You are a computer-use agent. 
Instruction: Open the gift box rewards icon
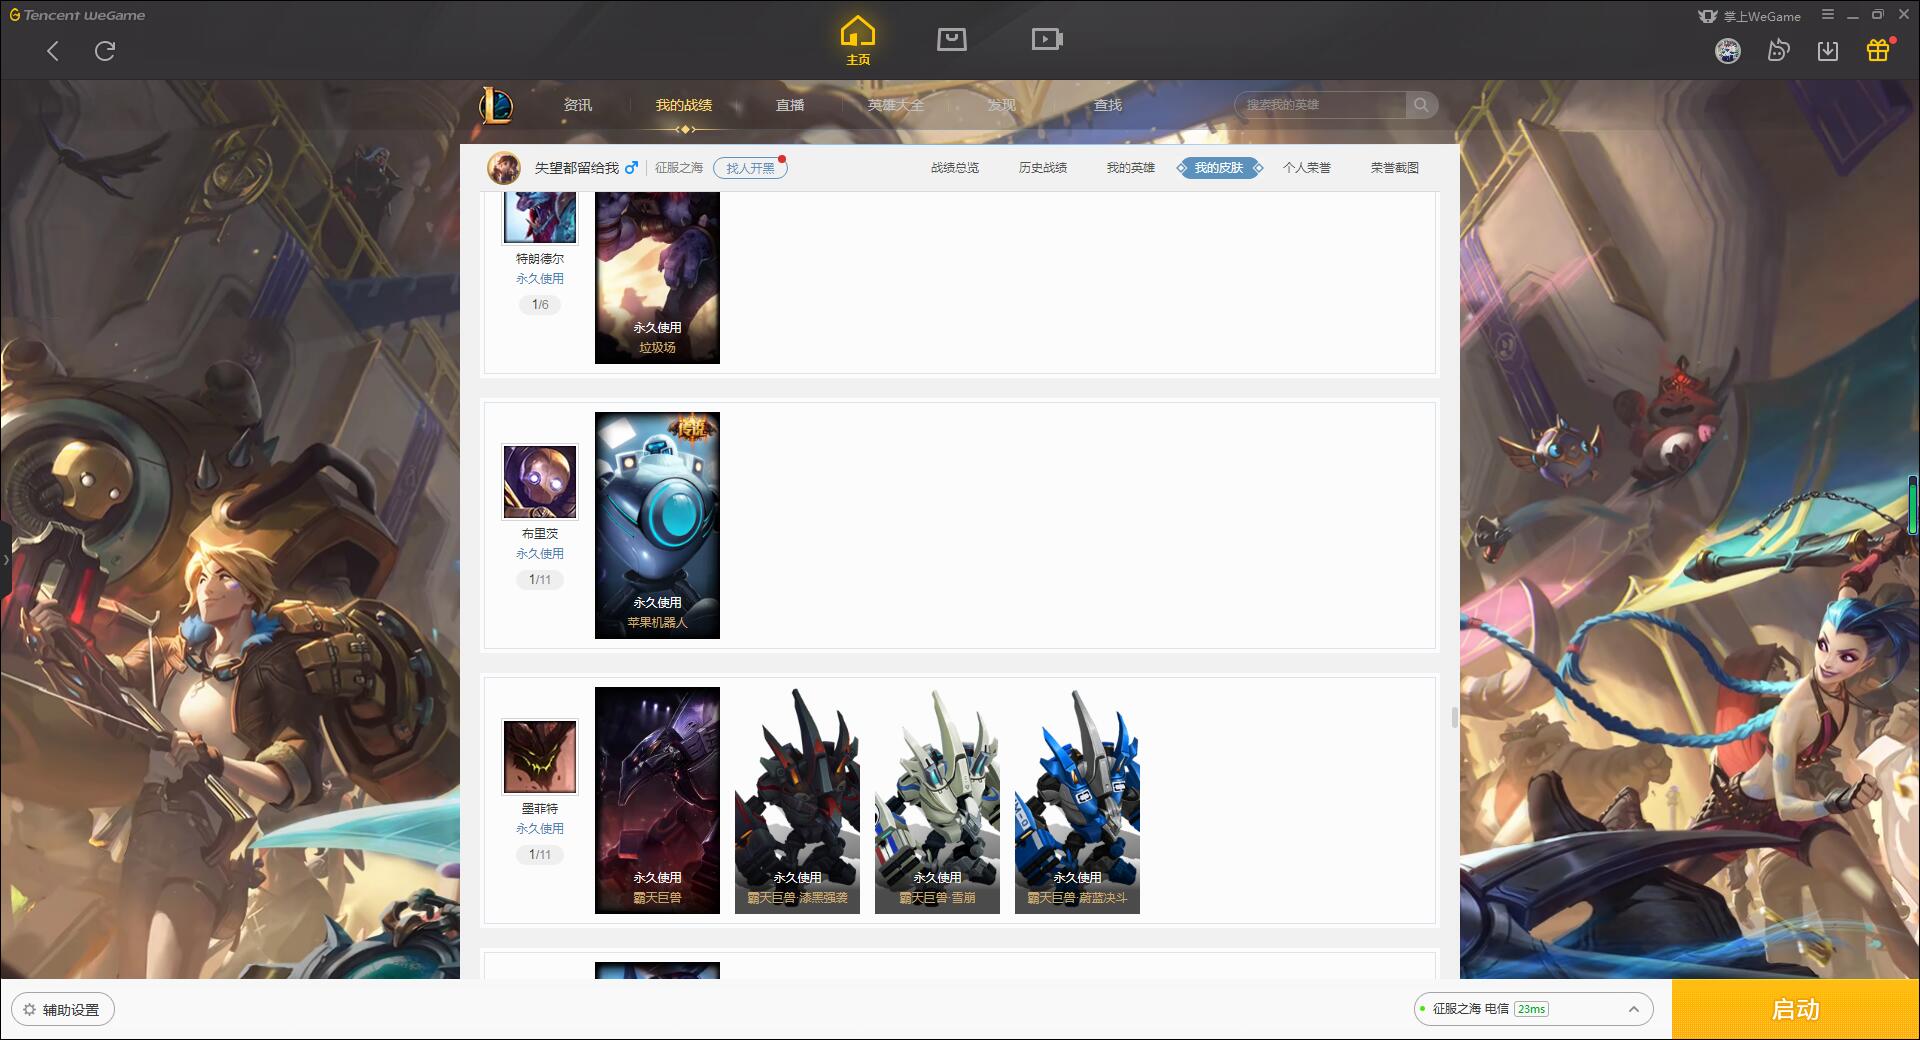click(1878, 50)
